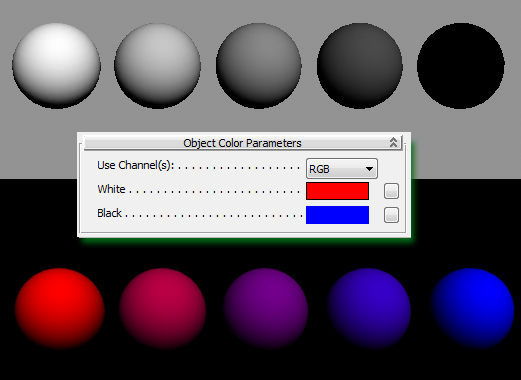Select the dark gray sphere
The width and height of the screenshot is (521, 380).
[x=360, y=66]
